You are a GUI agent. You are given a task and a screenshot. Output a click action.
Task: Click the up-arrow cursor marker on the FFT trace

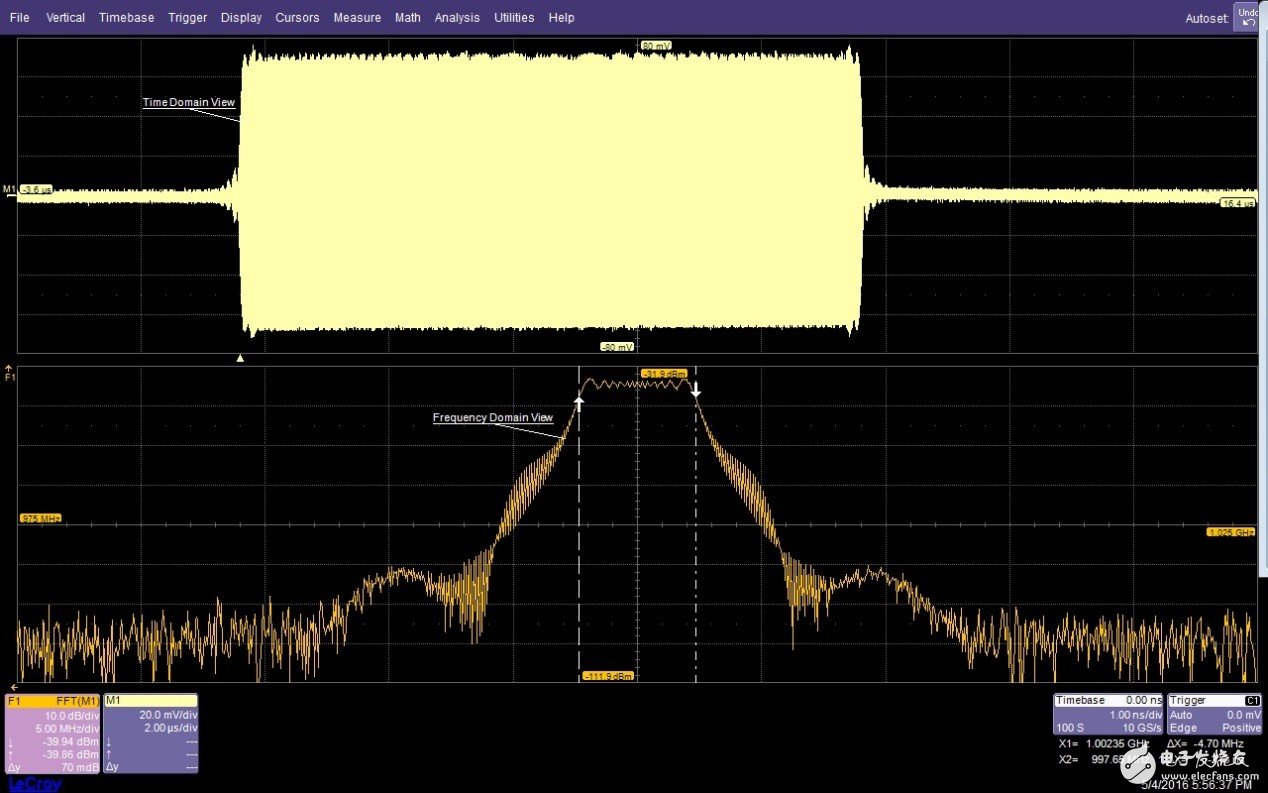(579, 401)
